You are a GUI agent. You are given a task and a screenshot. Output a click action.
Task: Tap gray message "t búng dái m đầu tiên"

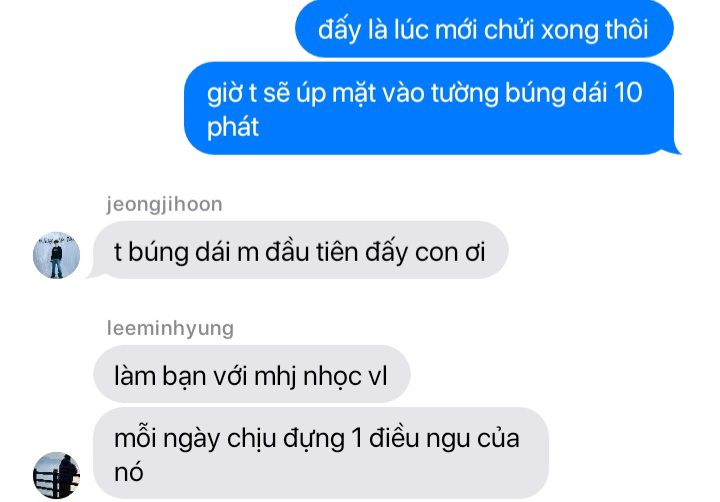coord(299,251)
